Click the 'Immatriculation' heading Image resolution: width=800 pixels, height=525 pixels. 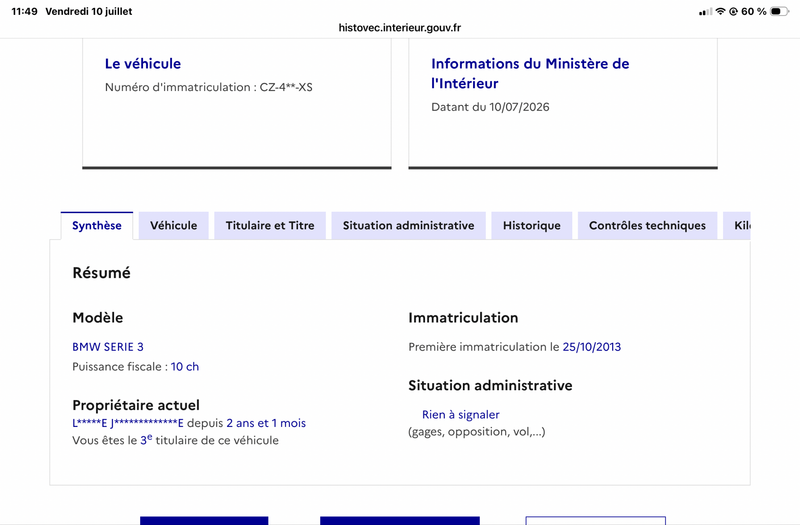pyautogui.click(x=463, y=318)
